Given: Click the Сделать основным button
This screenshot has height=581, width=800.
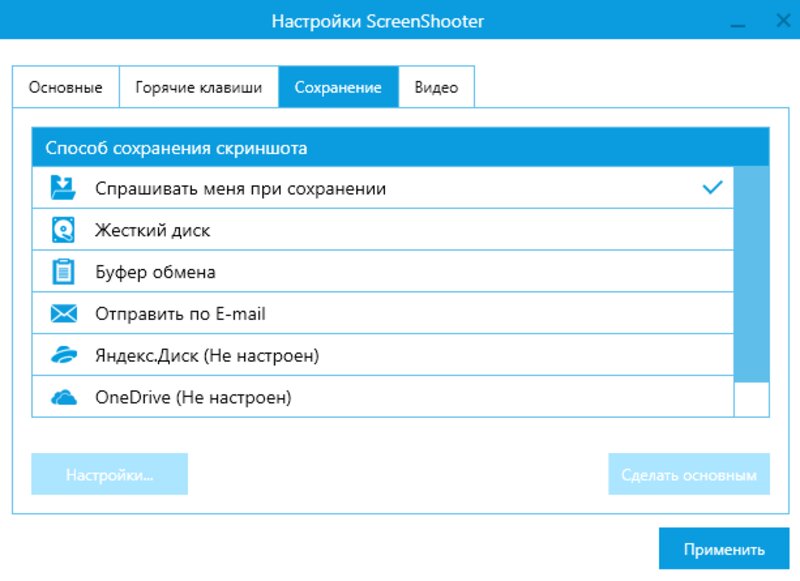Looking at the screenshot, I should click(x=688, y=474).
